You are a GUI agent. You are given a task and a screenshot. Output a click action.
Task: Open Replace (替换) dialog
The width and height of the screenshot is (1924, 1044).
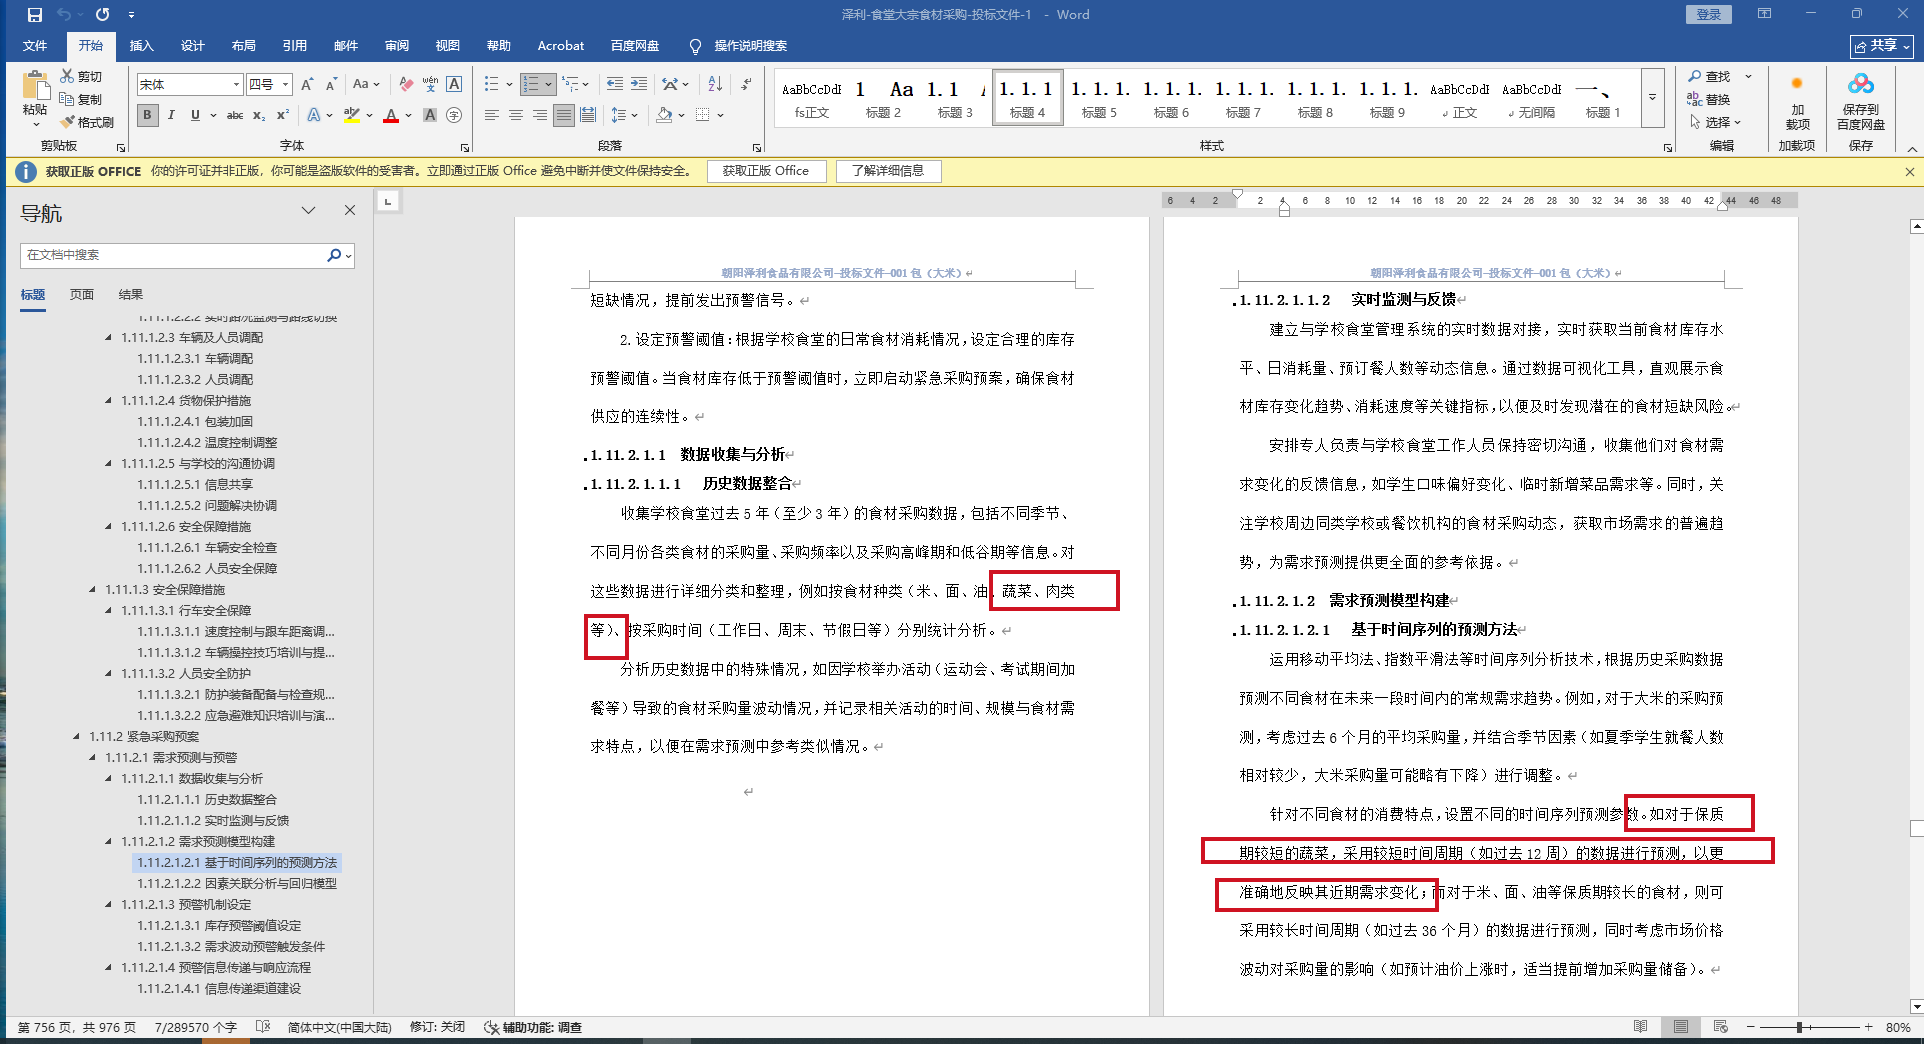click(1709, 99)
